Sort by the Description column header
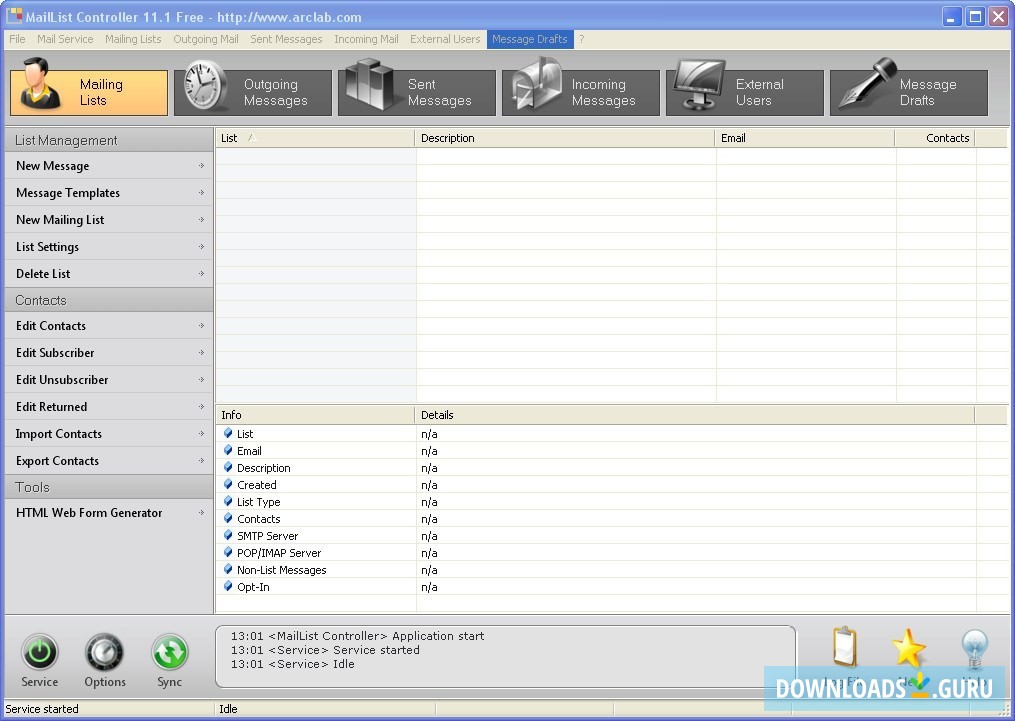The width and height of the screenshot is (1015, 721). pos(564,138)
